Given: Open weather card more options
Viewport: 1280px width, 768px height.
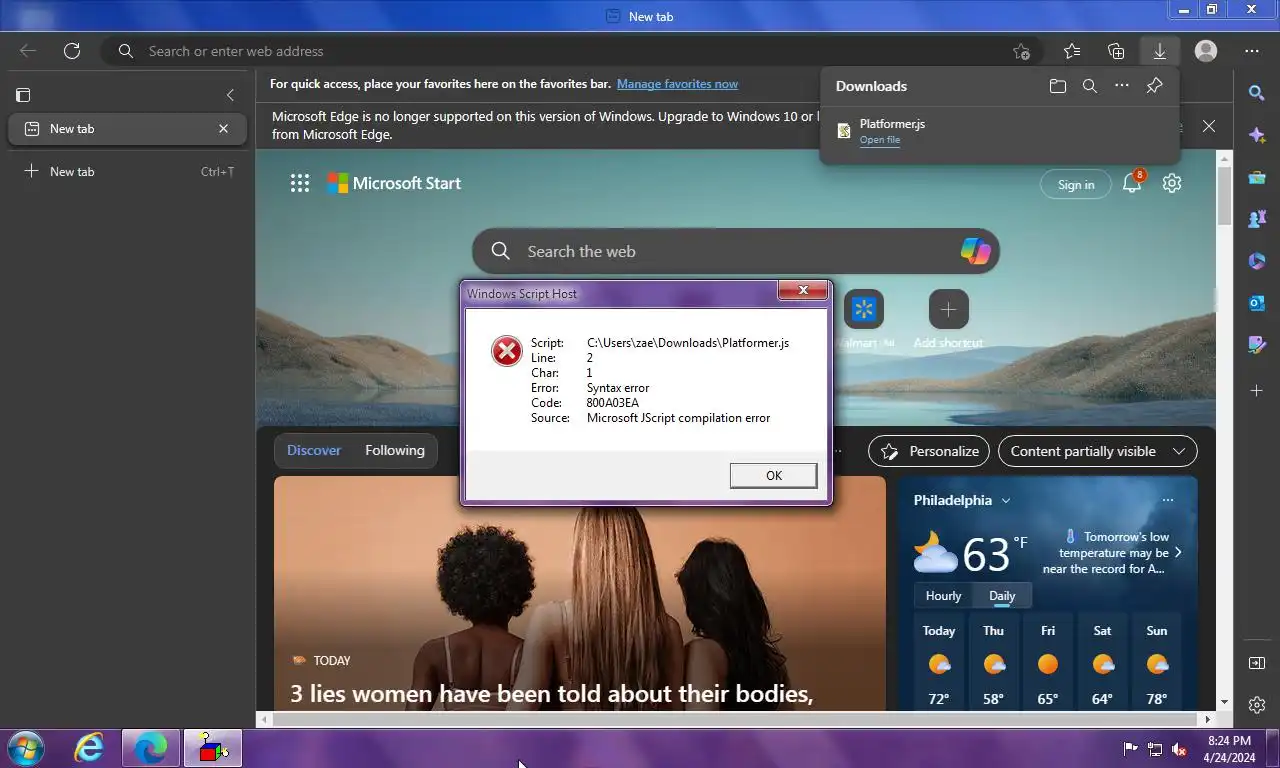Looking at the screenshot, I should [1167, 500].
